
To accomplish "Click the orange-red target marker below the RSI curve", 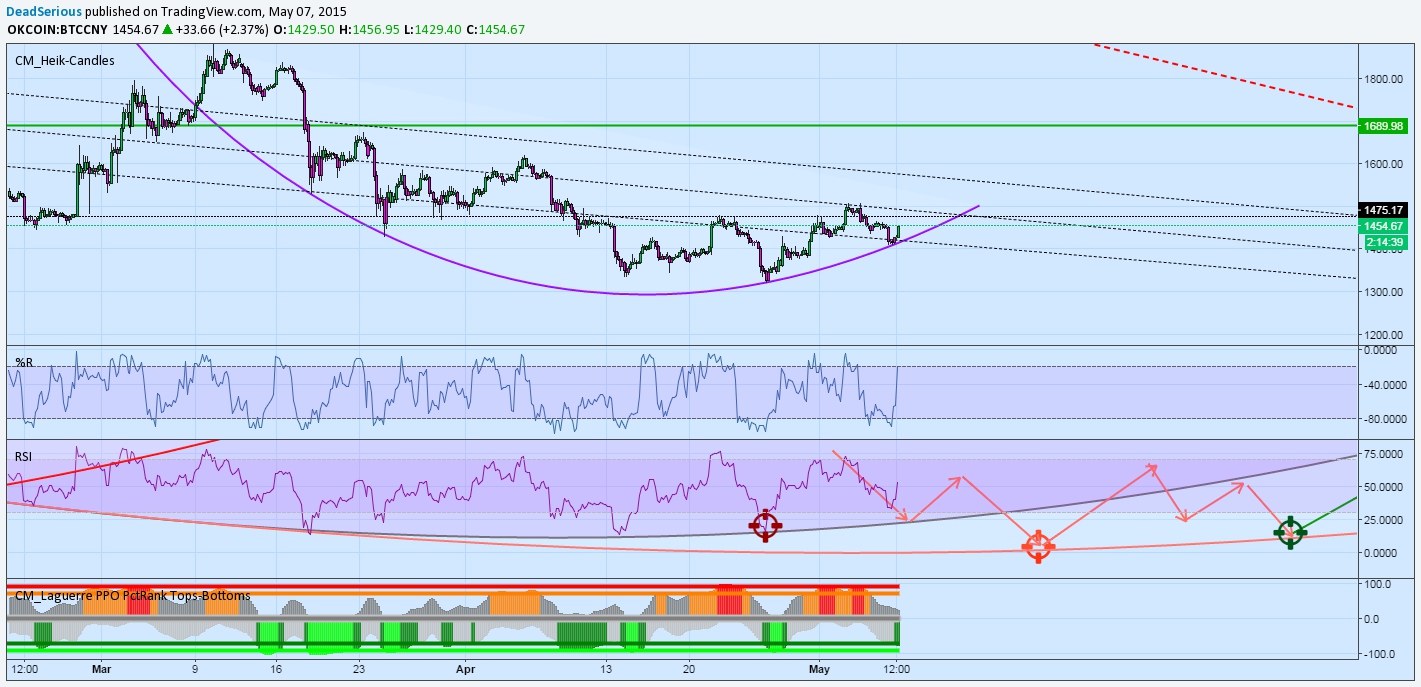I will coord(1038,547).
